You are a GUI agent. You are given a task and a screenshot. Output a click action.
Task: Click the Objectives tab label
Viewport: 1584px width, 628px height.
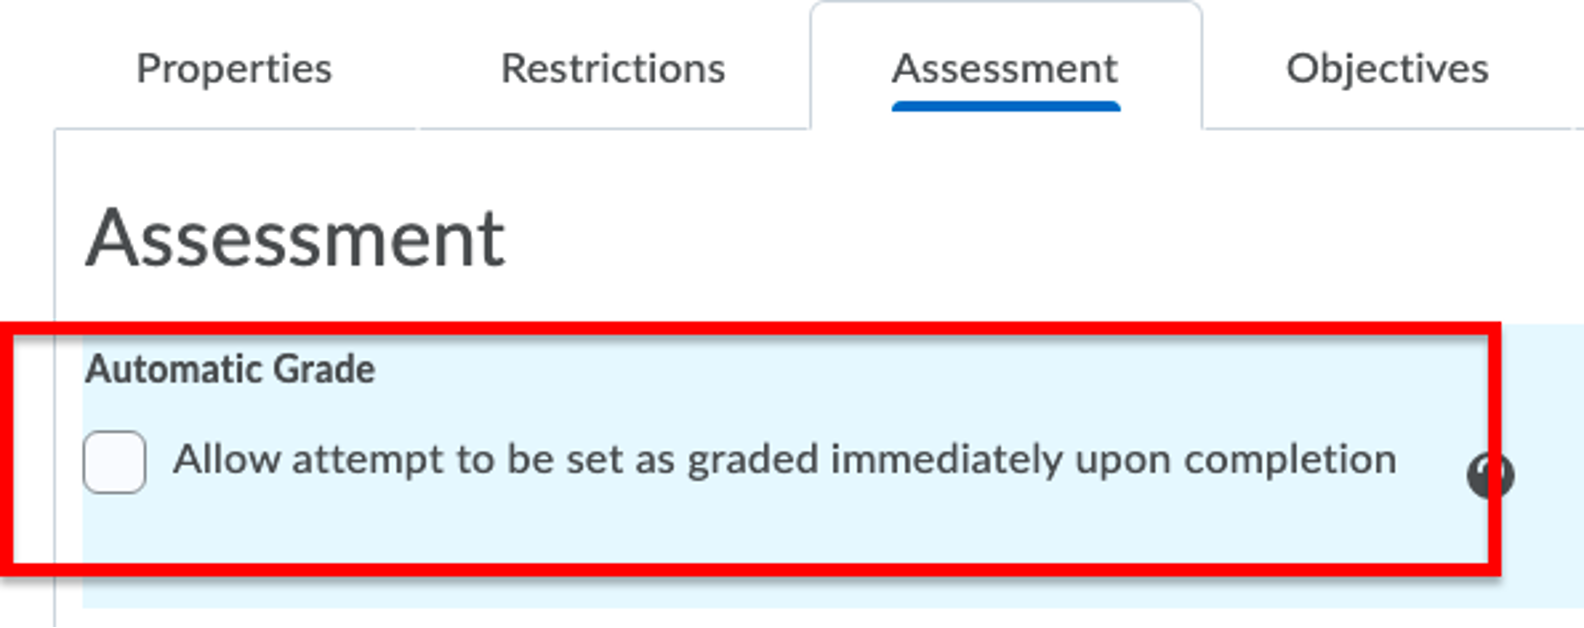(x=1389, y=68)
